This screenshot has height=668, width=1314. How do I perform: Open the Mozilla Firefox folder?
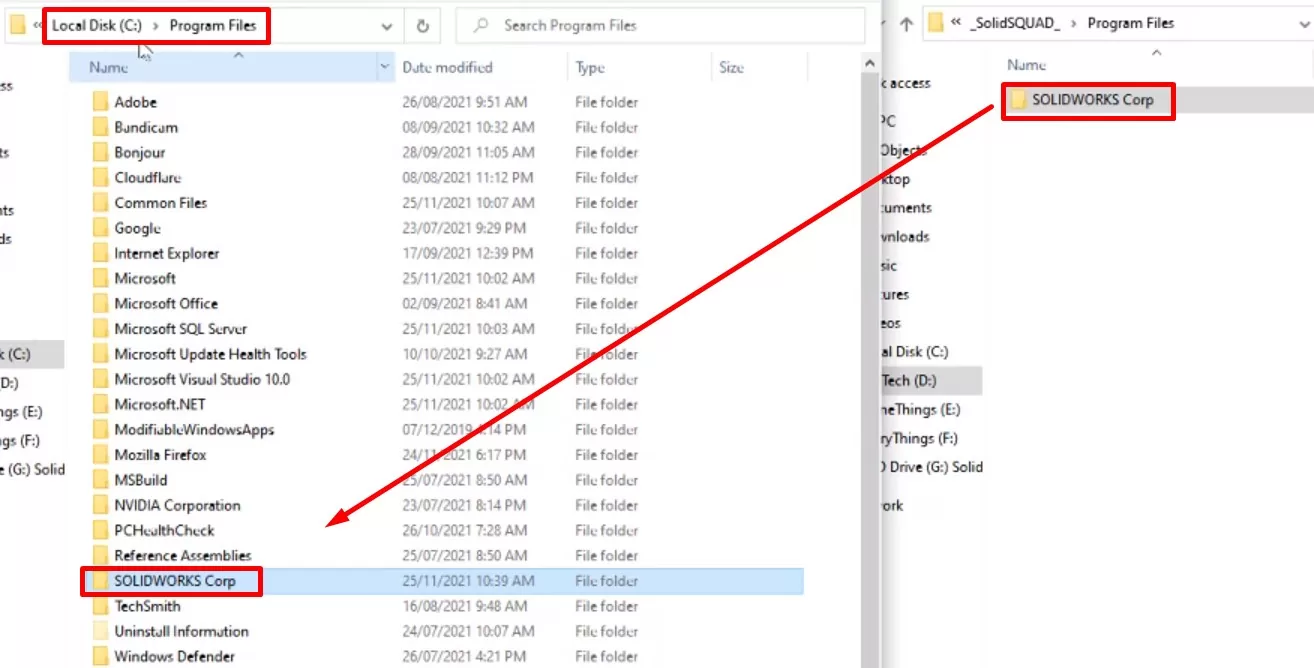point(158,454)
